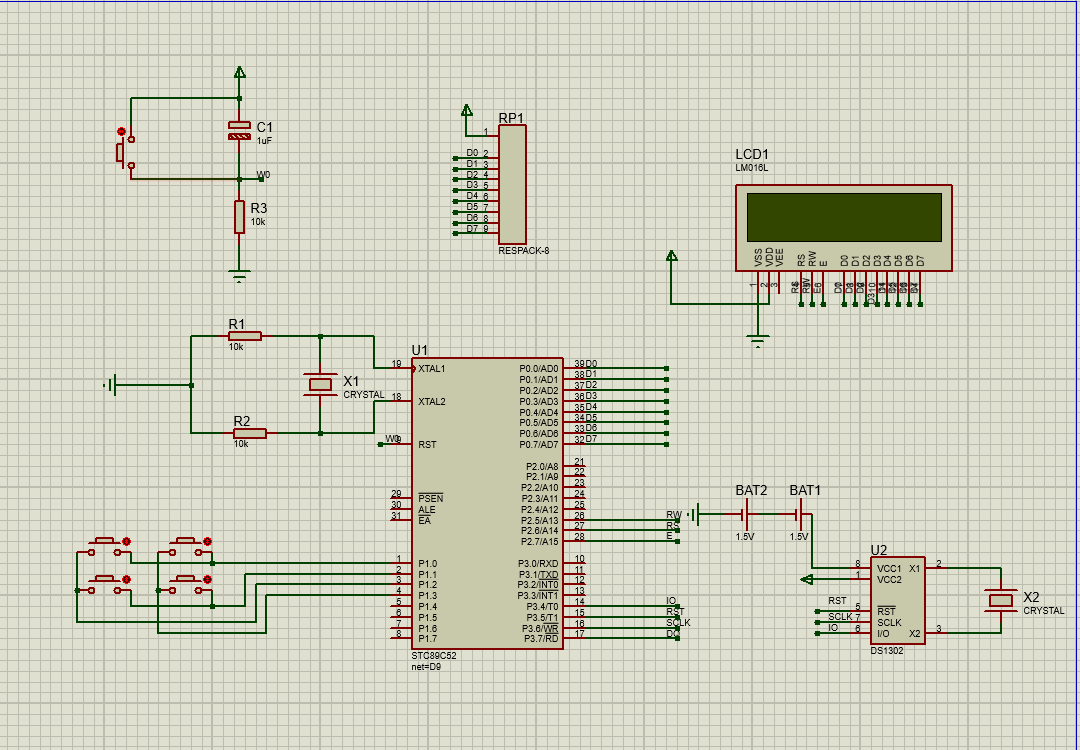Viewport: 1080px width, 750px height.
Task: Select the X2 crystal symbol near DS1302
Action: pos(1001,600)
